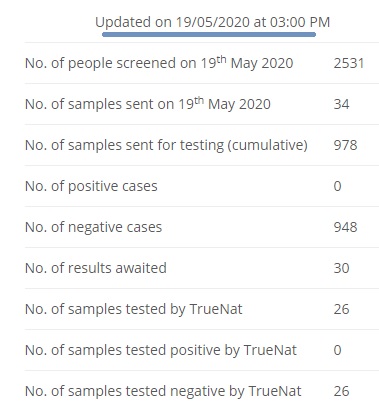Click 'No. of negative cases' label
Screen dimensions: 379x410
93,227
